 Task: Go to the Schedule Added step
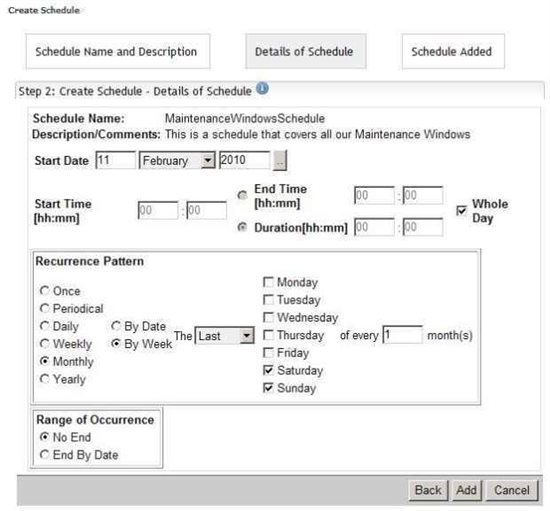(453, 52)
